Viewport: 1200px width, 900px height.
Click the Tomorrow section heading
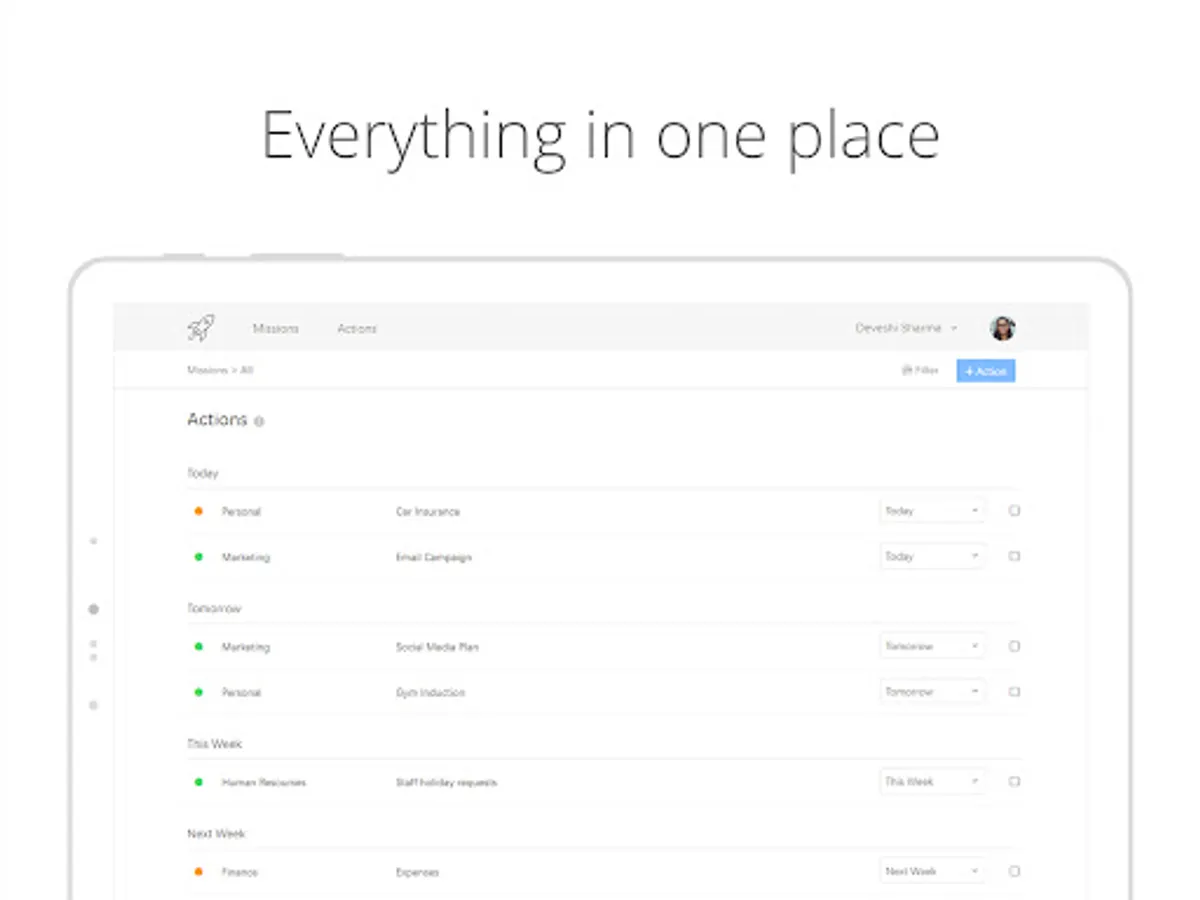[x=215, y=608]
